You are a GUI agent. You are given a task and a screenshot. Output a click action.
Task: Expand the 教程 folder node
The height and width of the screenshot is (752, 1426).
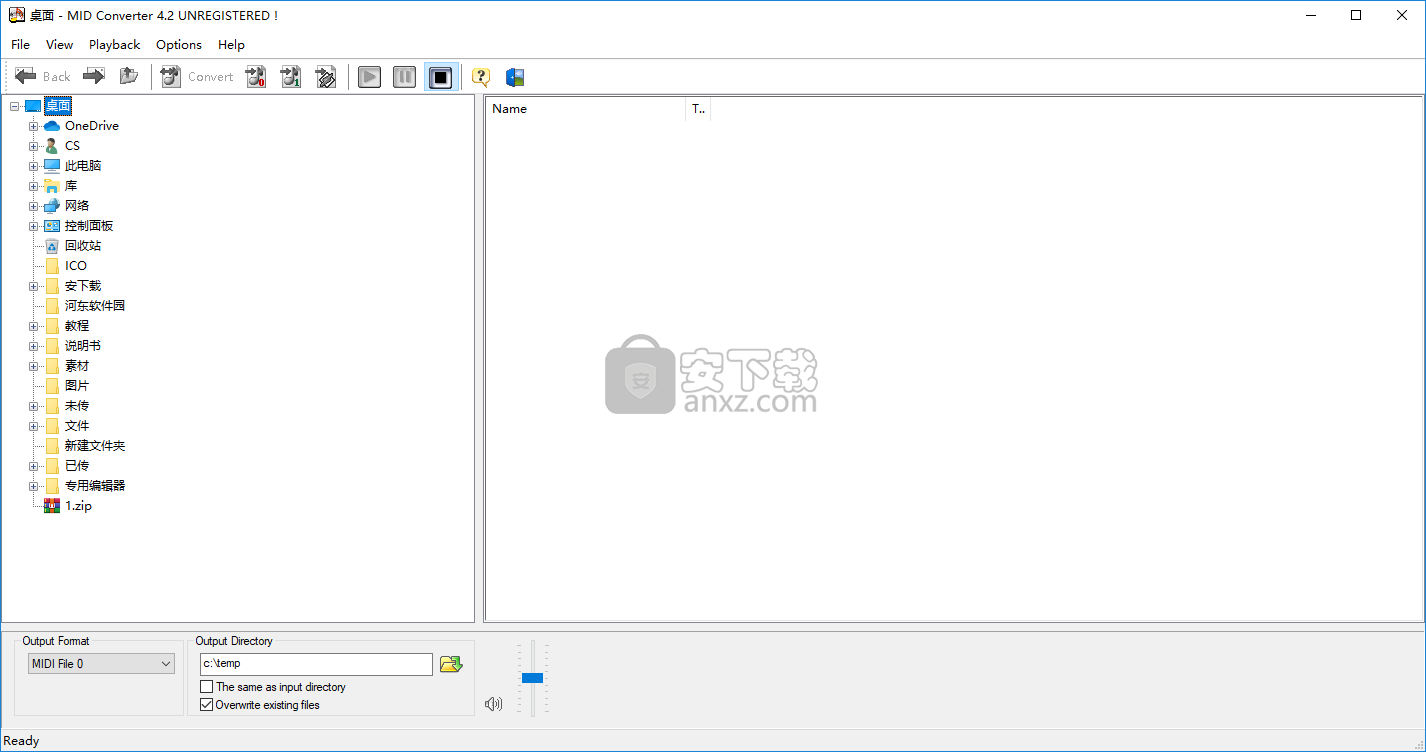click(x=34, y=326)
